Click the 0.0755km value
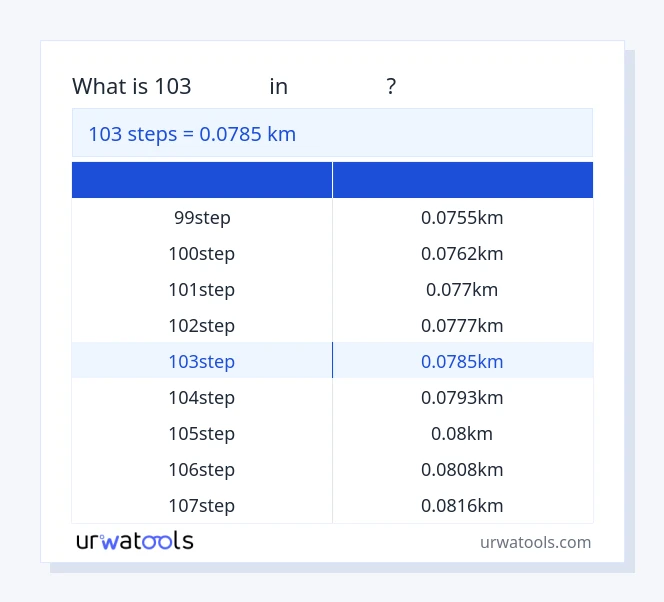664x602 pixels. click(x=462, y=217)
